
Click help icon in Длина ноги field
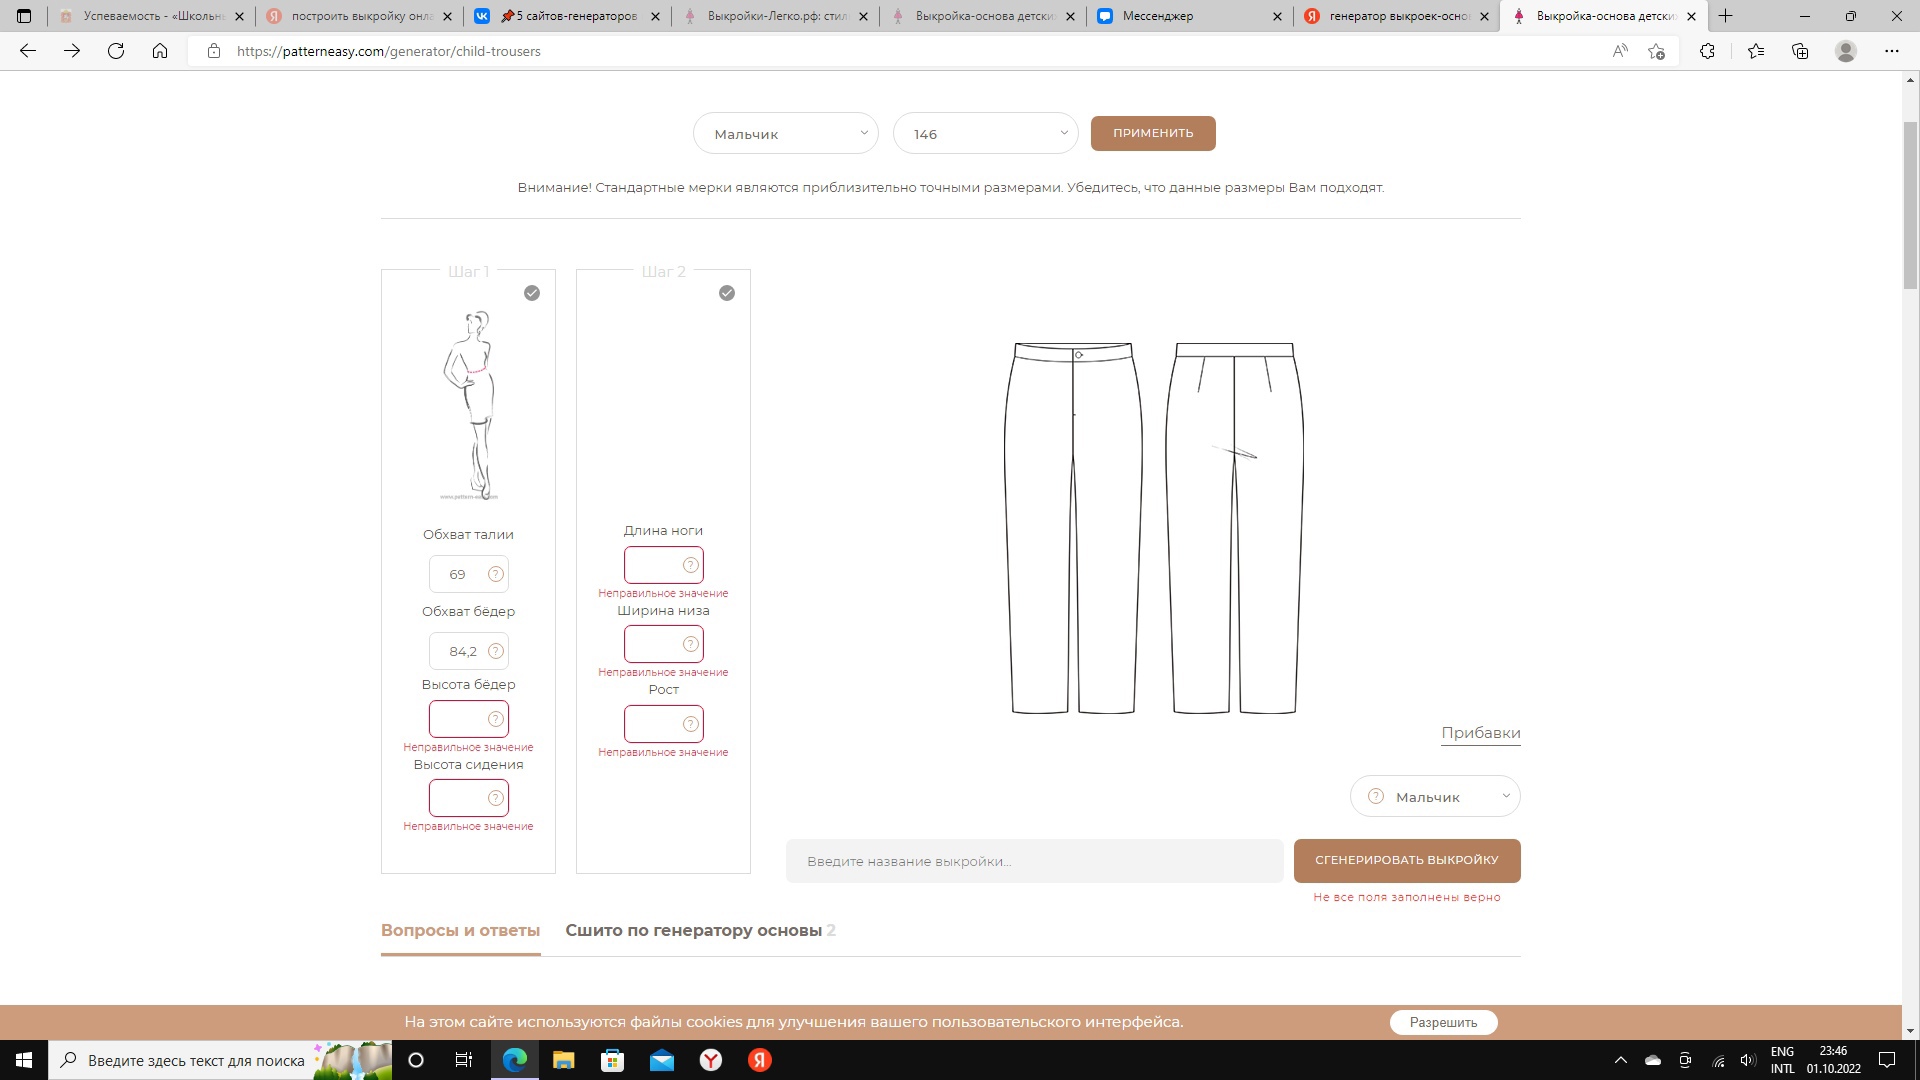coord(690,565)
